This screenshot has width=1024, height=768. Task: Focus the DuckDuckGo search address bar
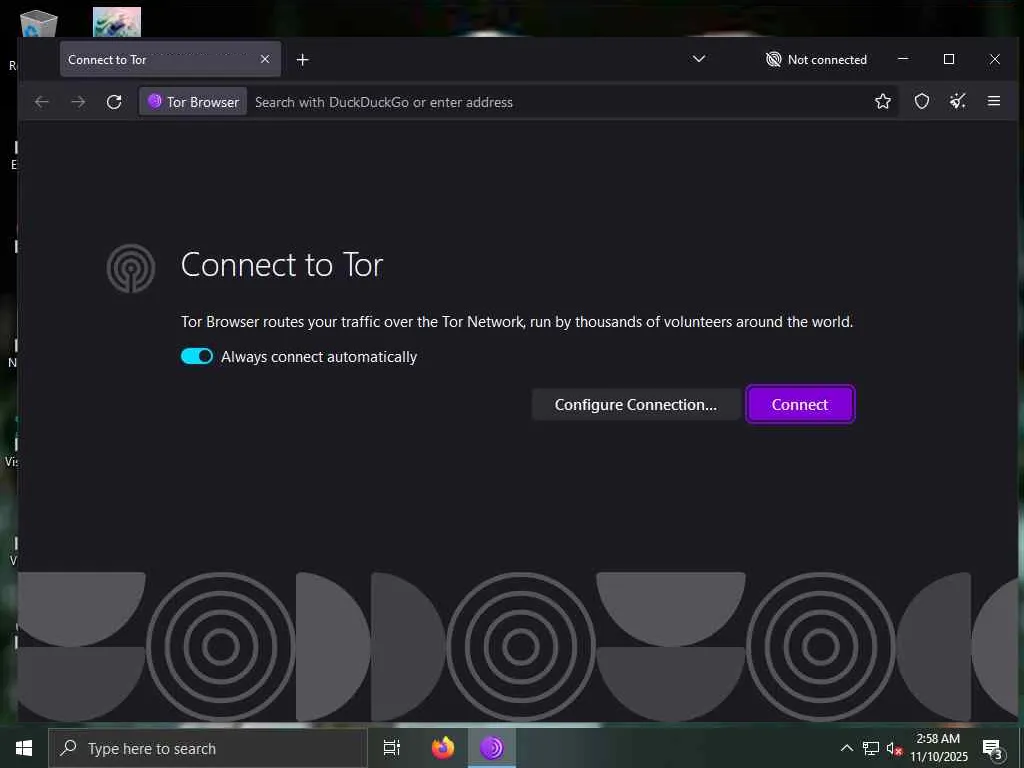point(558,102)
